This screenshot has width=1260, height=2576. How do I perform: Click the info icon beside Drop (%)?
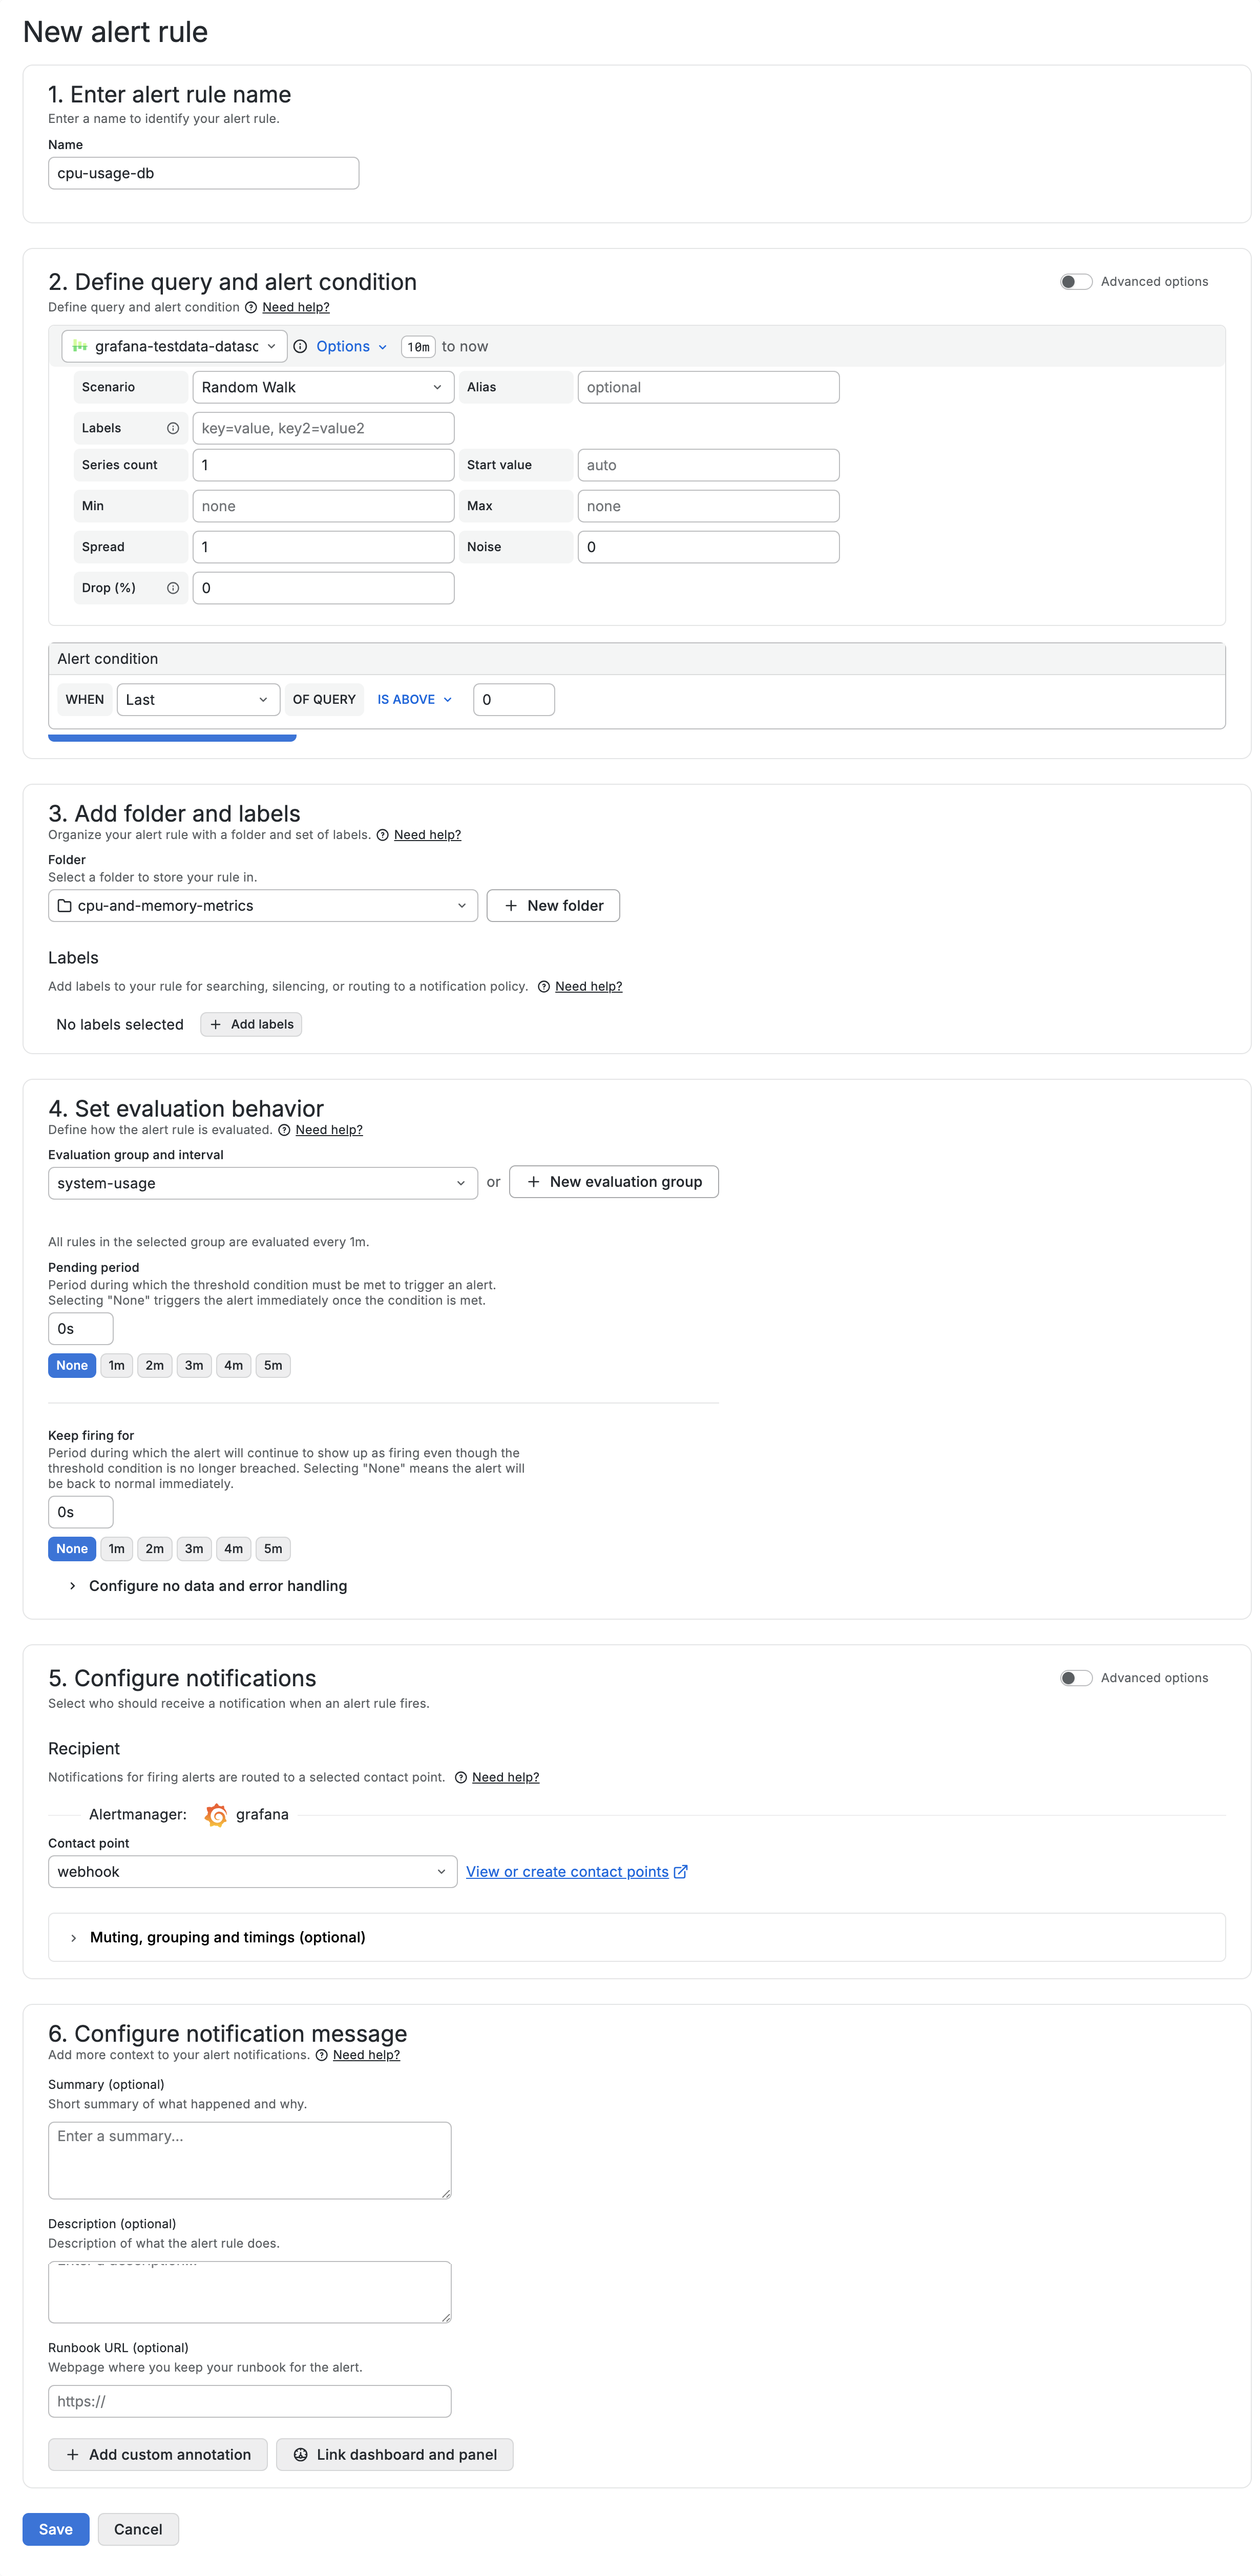coord(173,588)
